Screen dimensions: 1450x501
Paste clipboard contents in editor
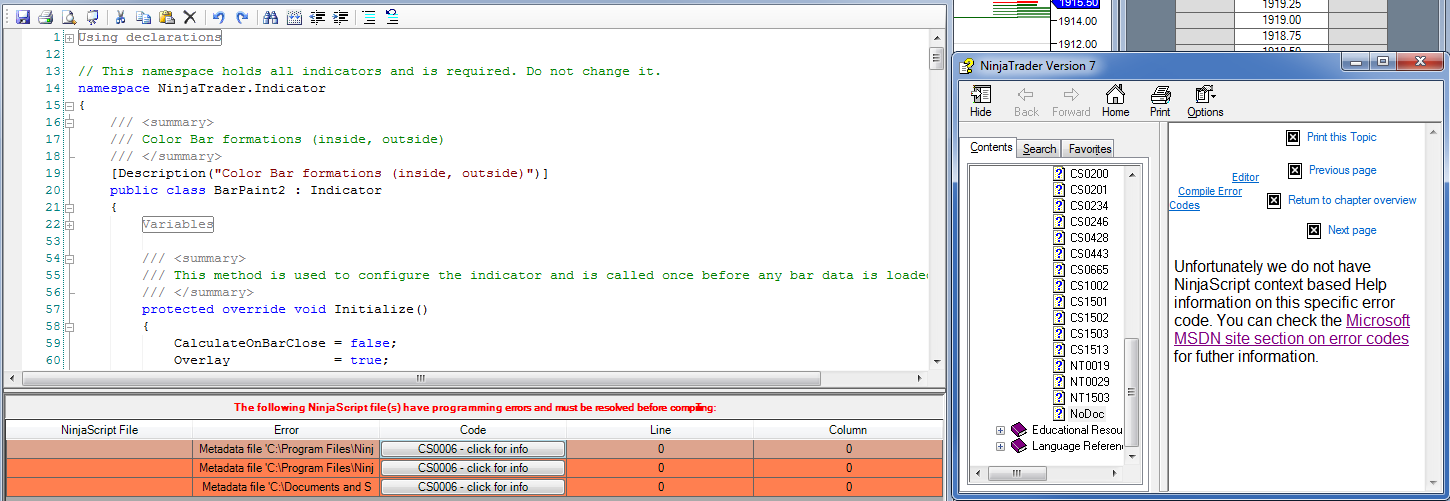coord(166,17)
